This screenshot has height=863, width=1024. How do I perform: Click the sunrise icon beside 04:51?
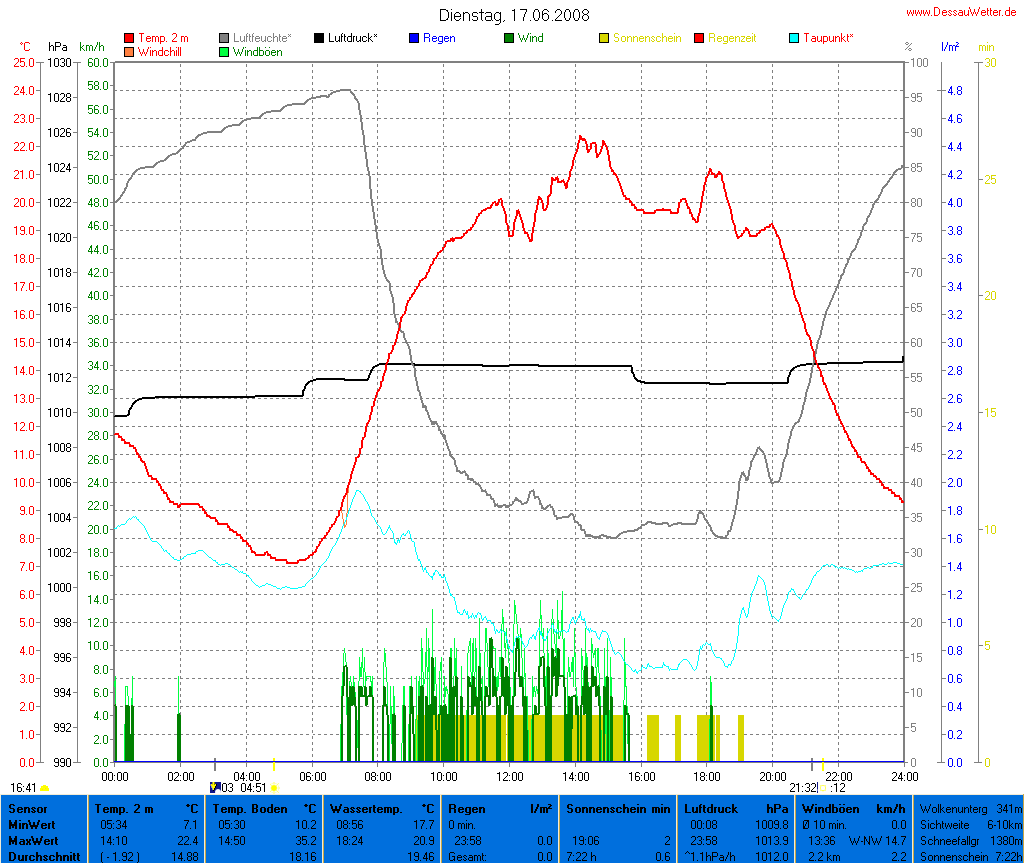pos(274,788)
